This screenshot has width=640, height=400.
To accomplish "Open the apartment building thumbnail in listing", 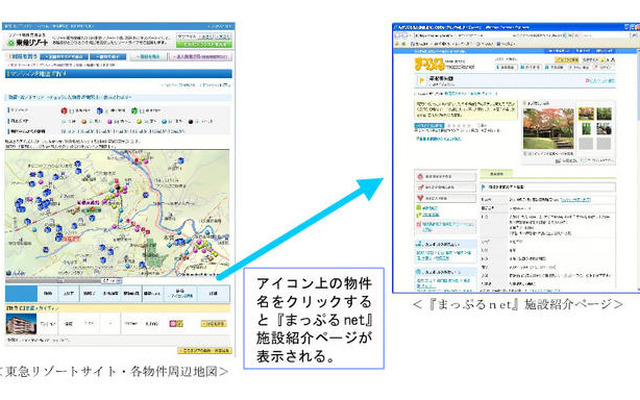I will tap(21, 324).
